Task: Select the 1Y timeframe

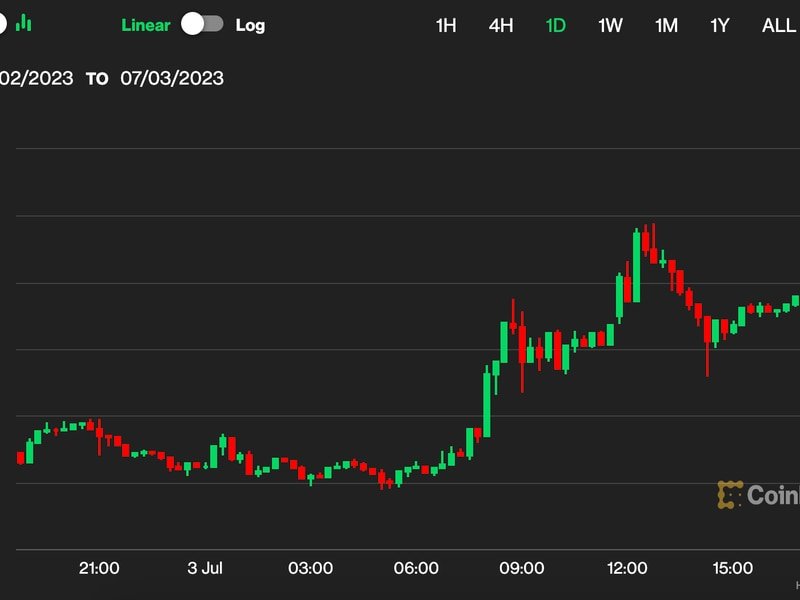Action: (x=721, y=25)
